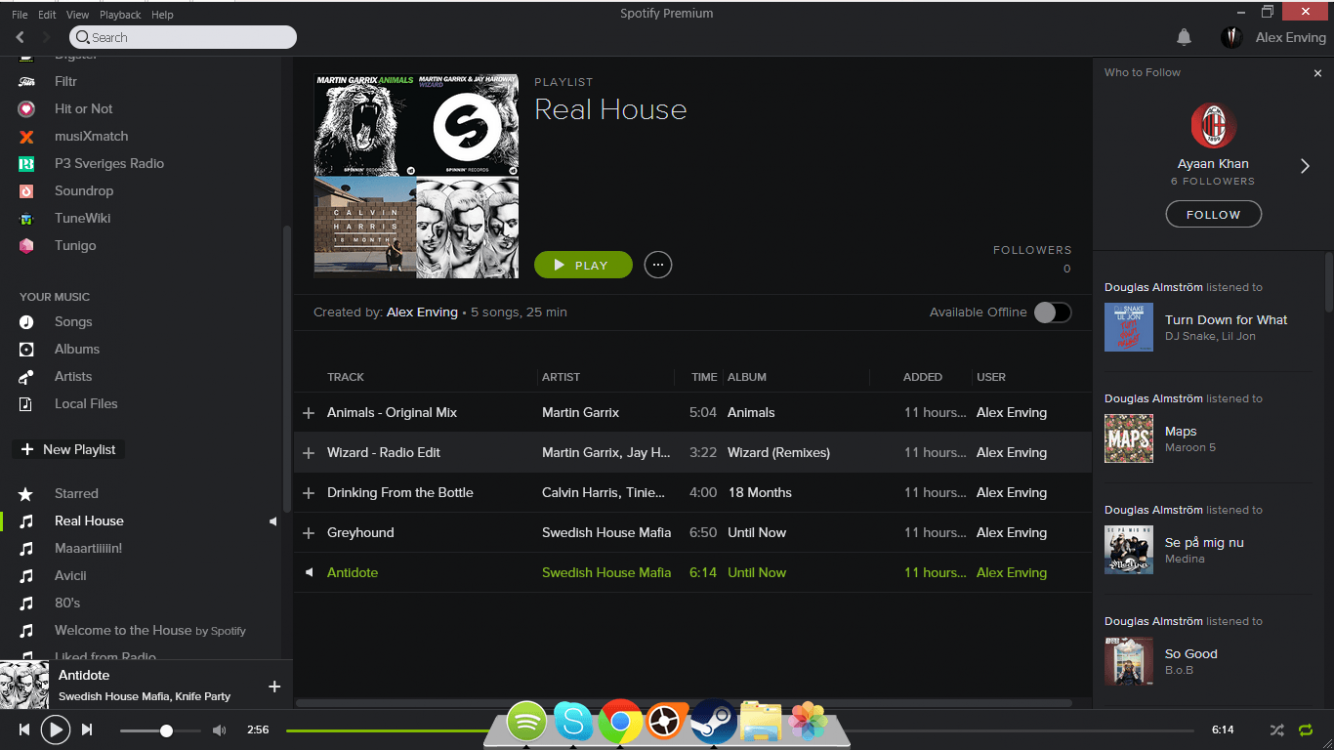The image size is (1334, 750).
Task: Open Alex Enving's profile from Created by
Action: pyautogui.click(x=422, y=312)
